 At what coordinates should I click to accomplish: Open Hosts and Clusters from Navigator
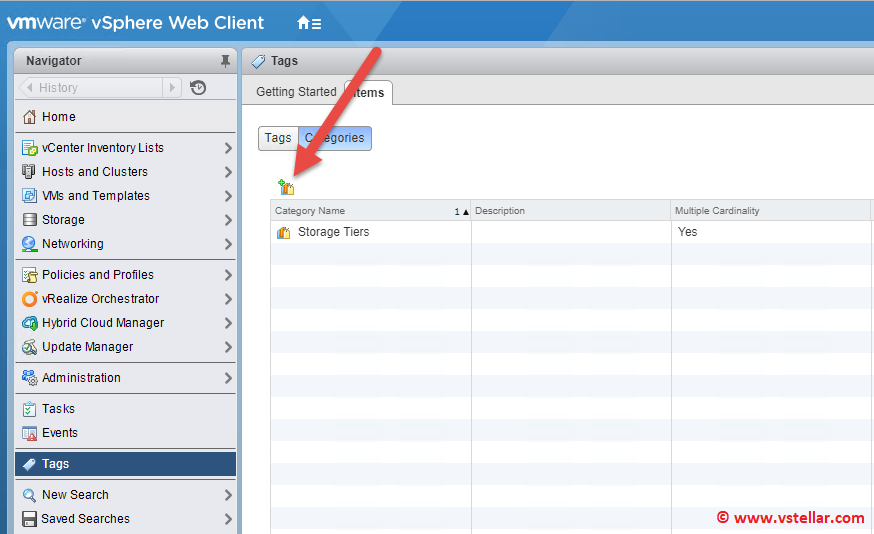(94, 172)
